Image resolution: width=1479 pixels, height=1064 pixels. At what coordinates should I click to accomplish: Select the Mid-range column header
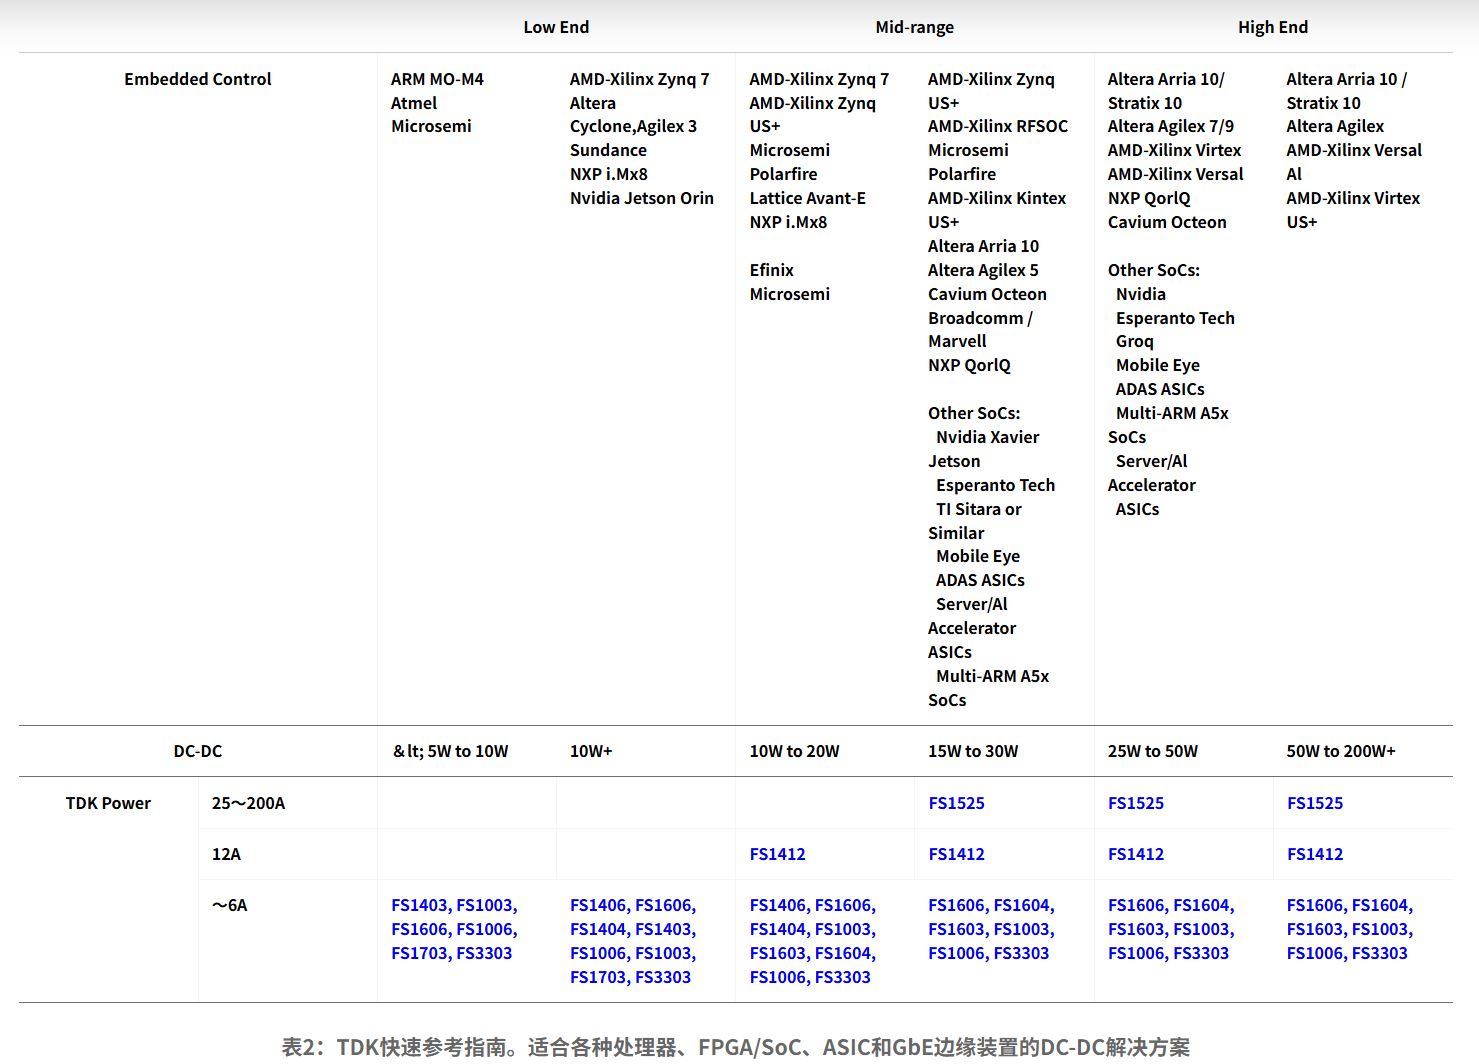[x=914, y=27]
